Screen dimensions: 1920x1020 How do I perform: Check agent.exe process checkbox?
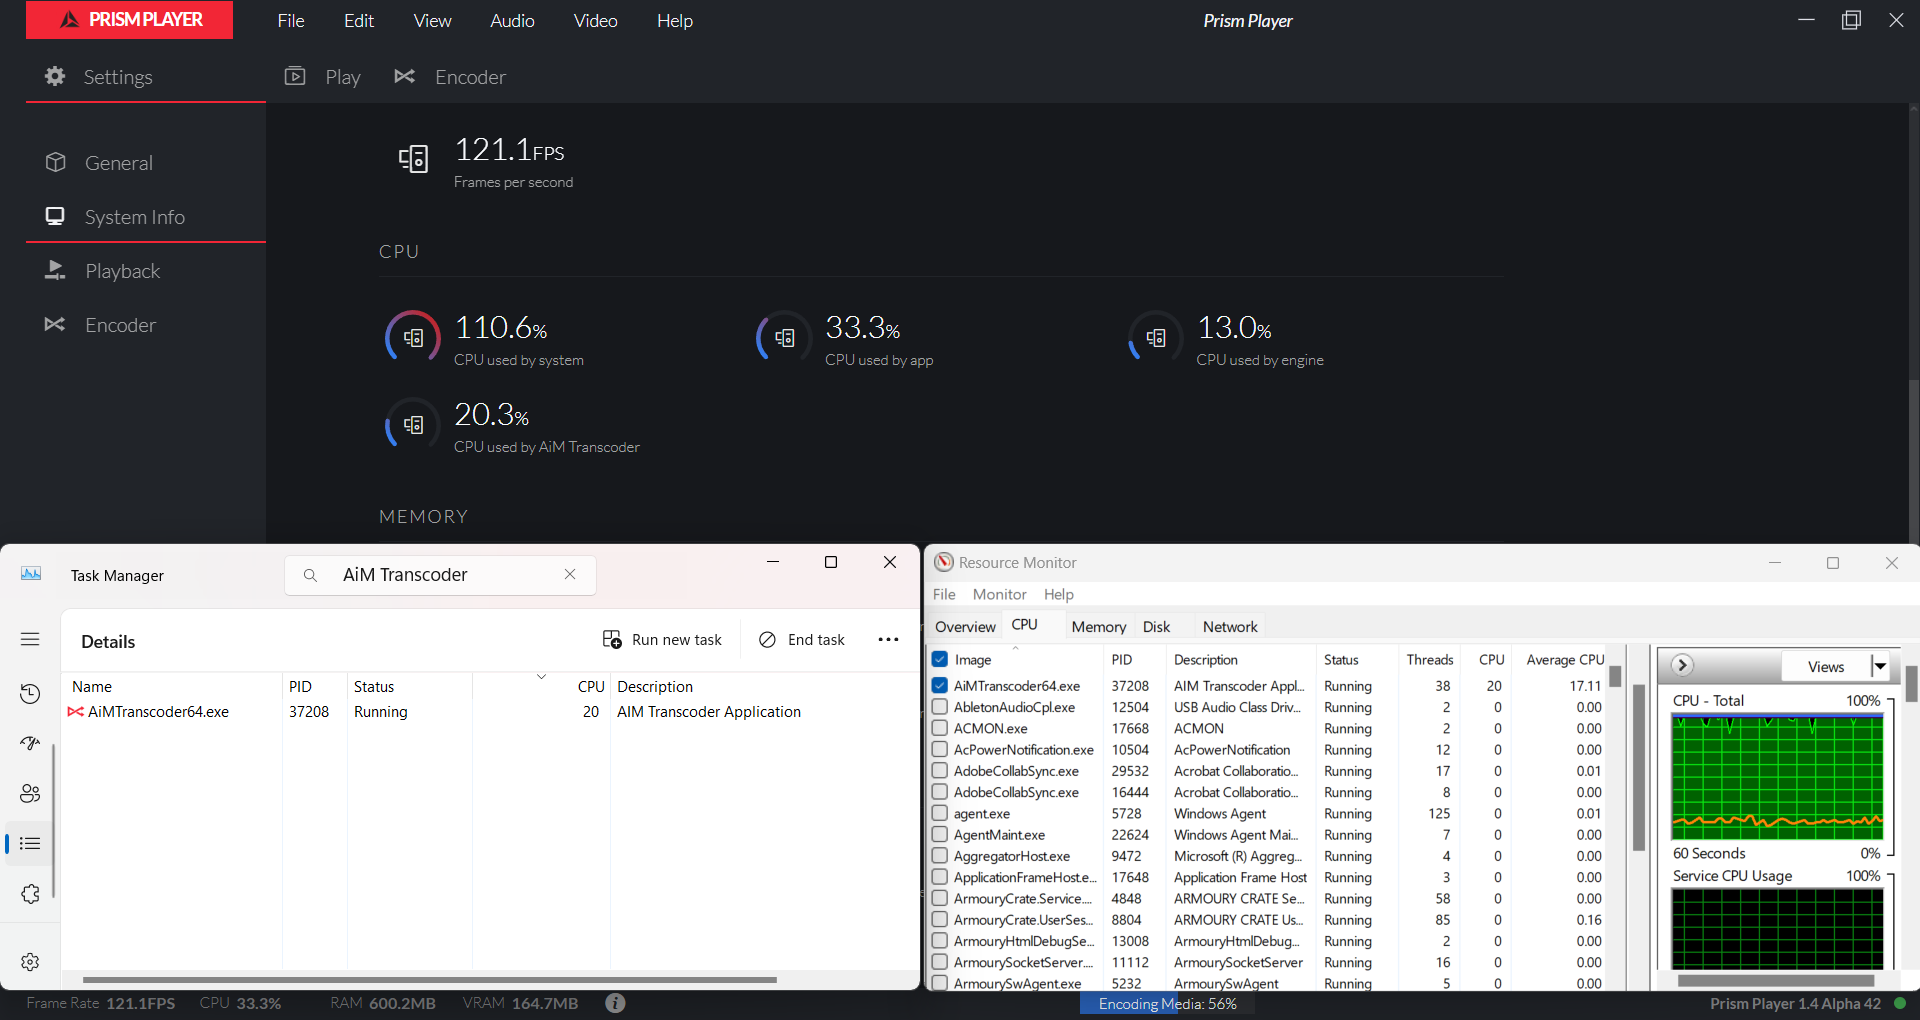[940, 813]
